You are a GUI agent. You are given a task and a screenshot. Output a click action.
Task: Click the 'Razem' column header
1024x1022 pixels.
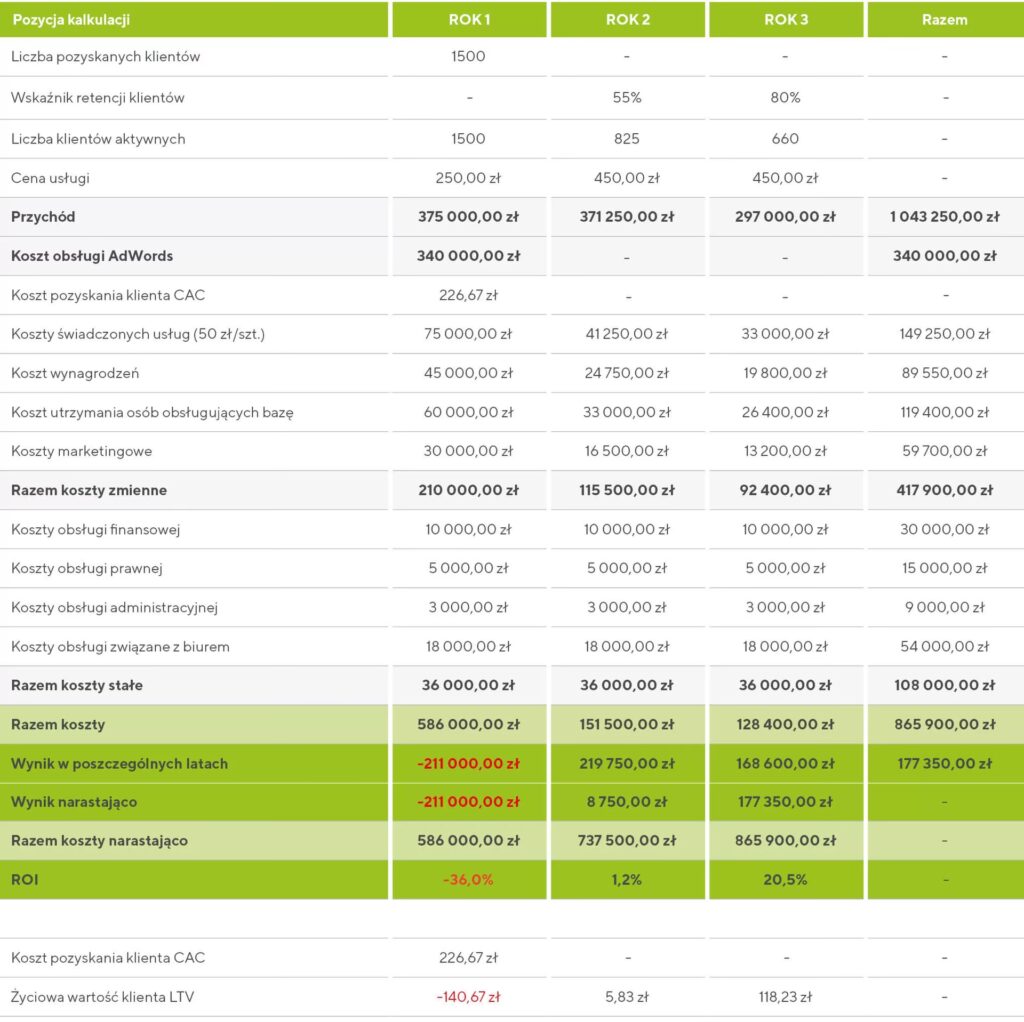point(944,19)
